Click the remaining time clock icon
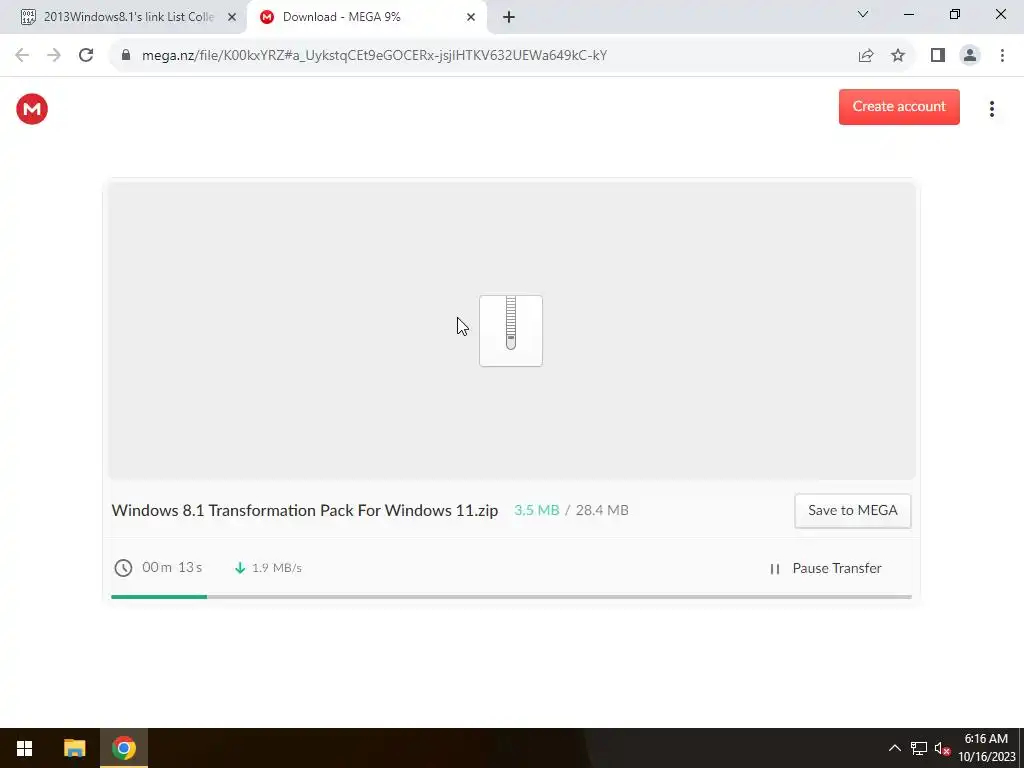Image resolution: width=1024 pixels, height=768 pixels. 123,568
